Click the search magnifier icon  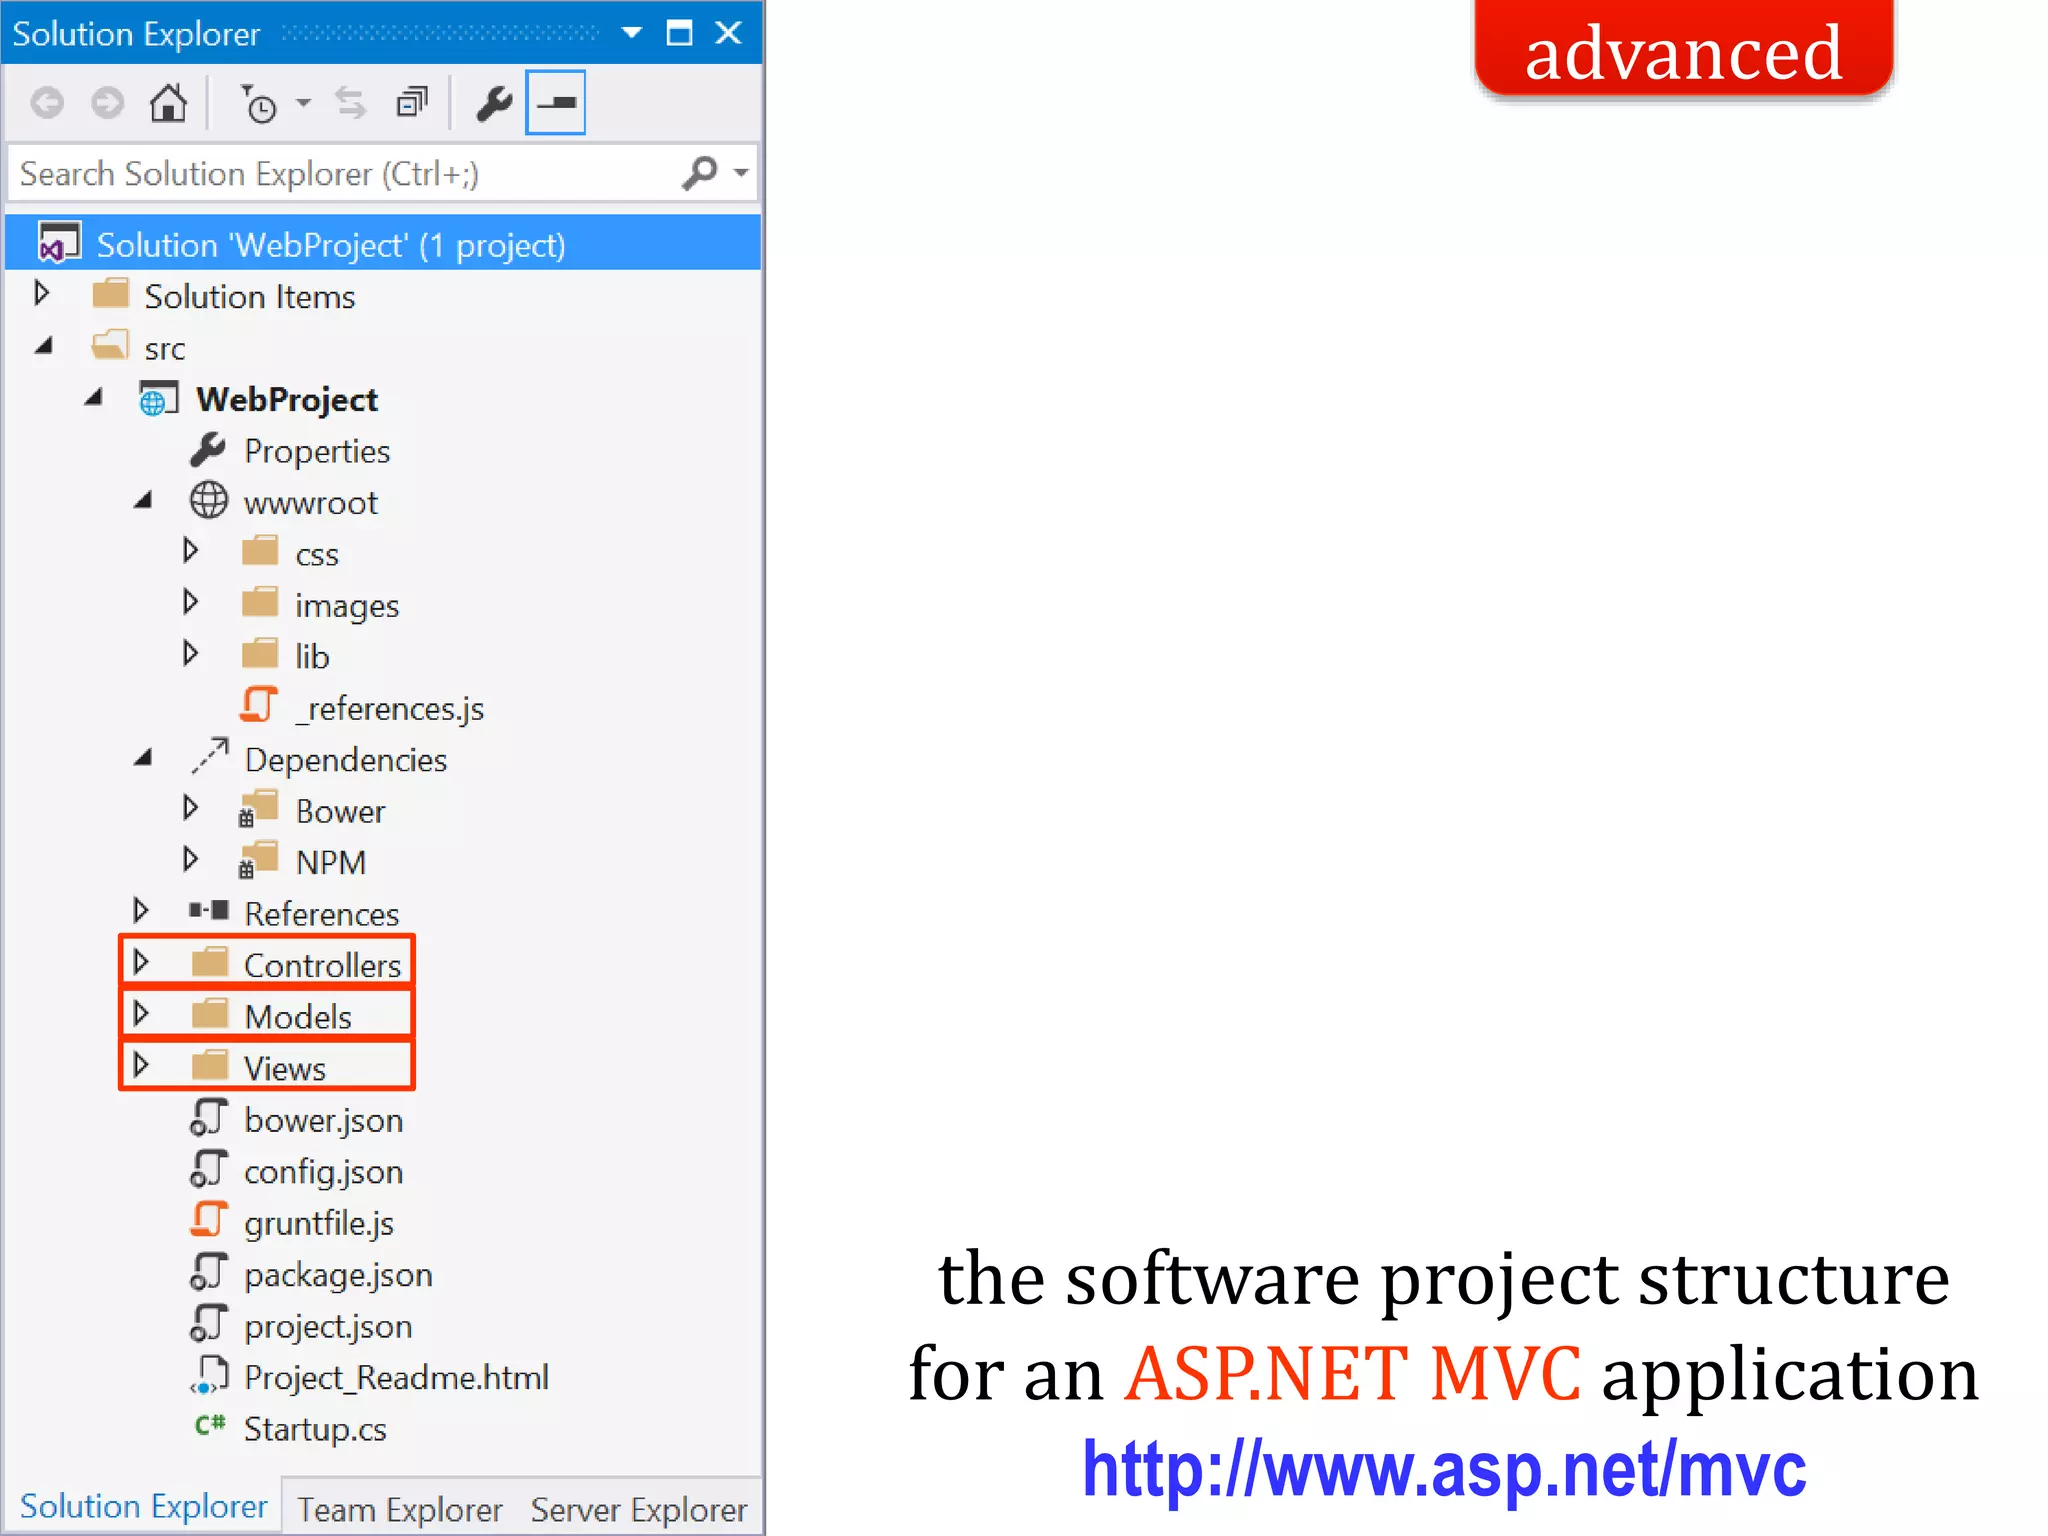[700, 173]
